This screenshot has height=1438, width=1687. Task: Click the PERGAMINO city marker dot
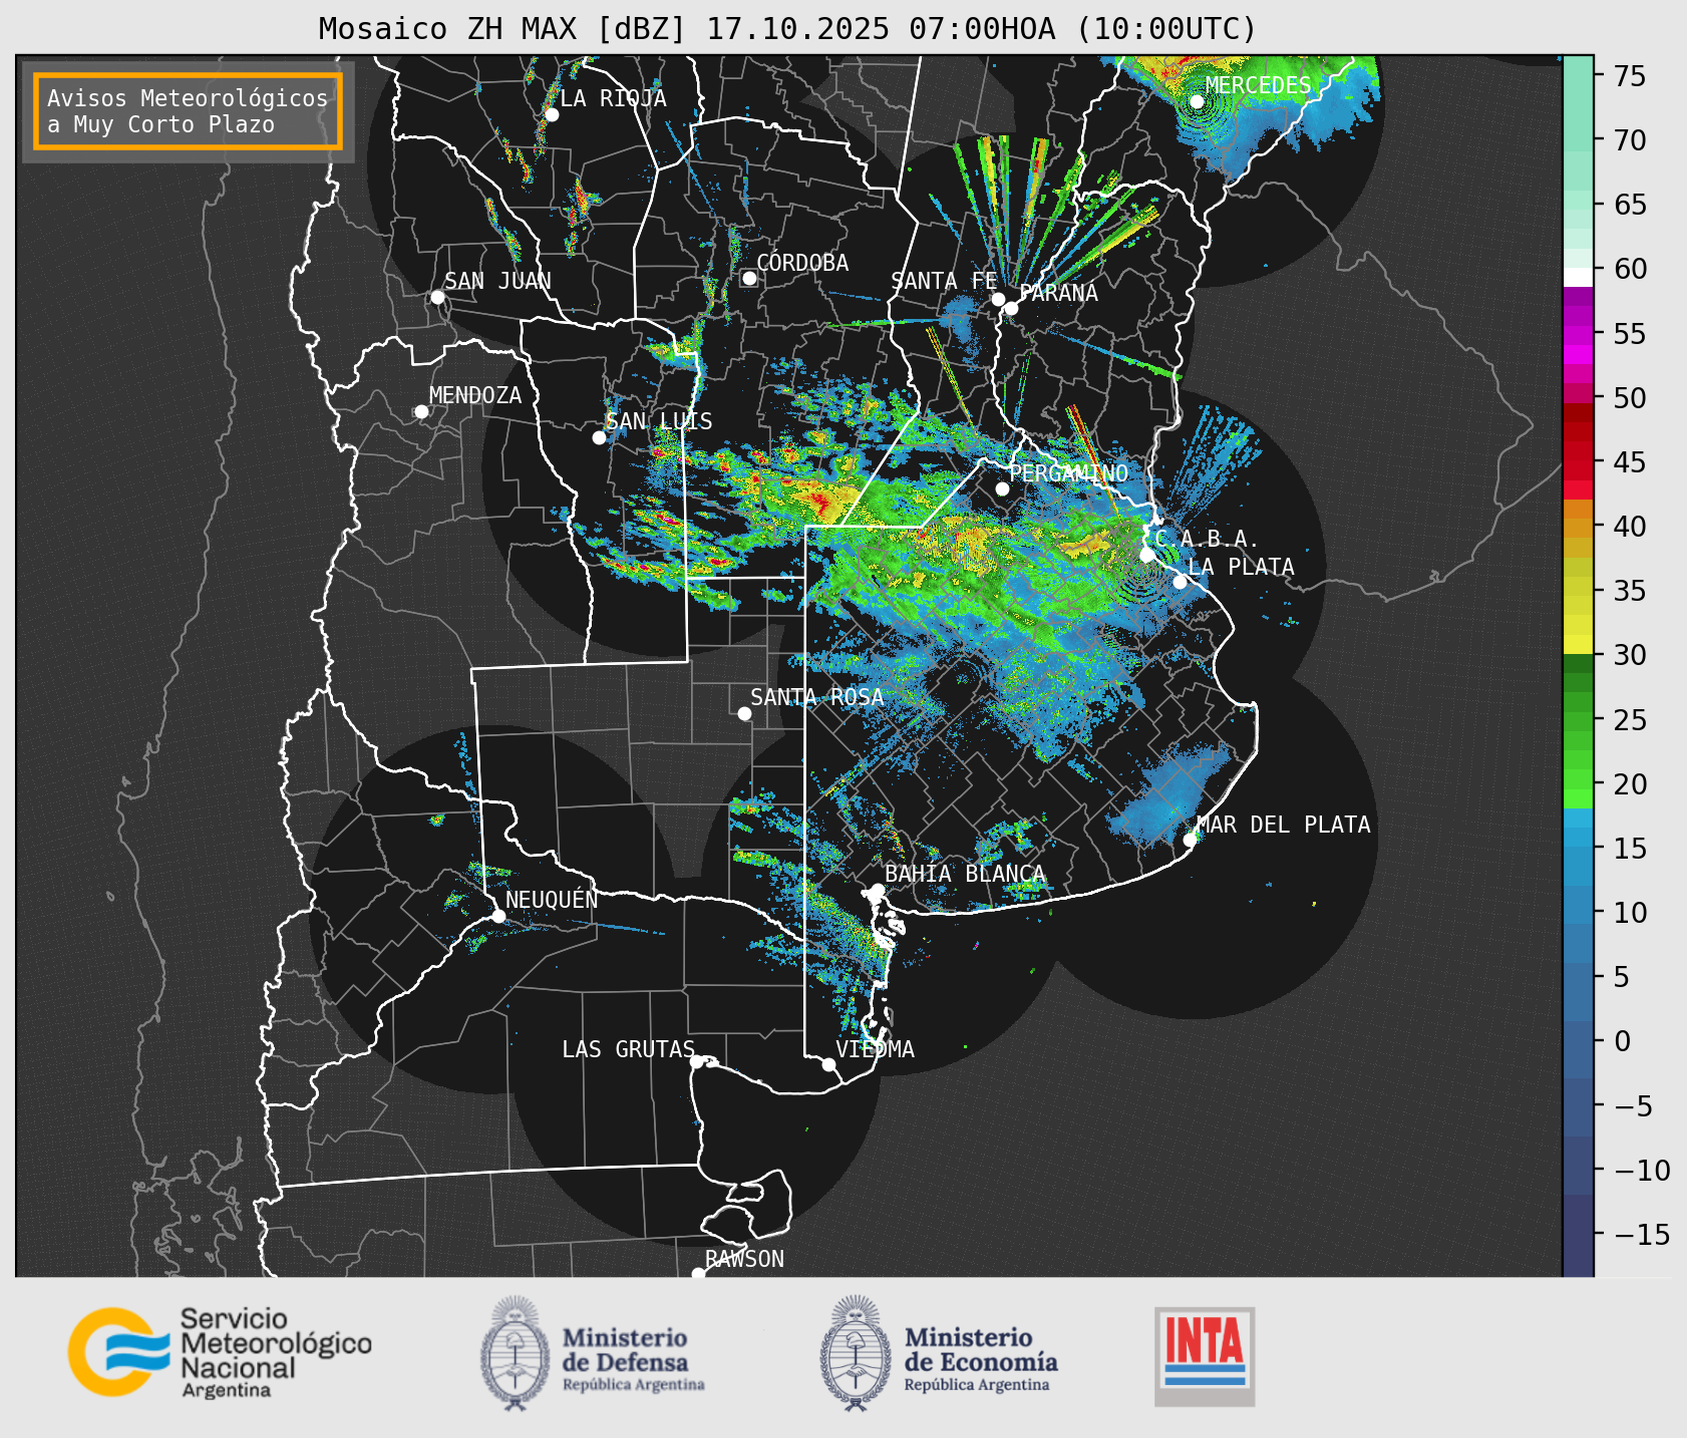[1002, 489]
